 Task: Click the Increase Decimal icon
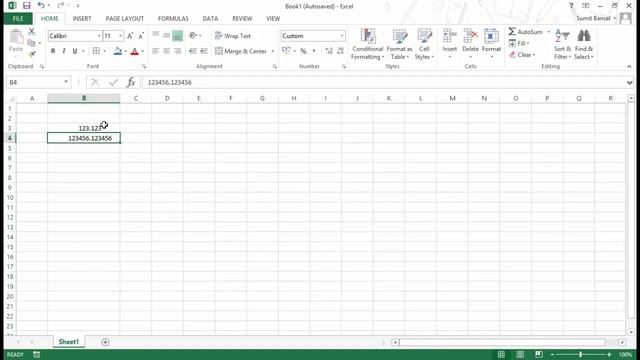[x=329, y=51]
